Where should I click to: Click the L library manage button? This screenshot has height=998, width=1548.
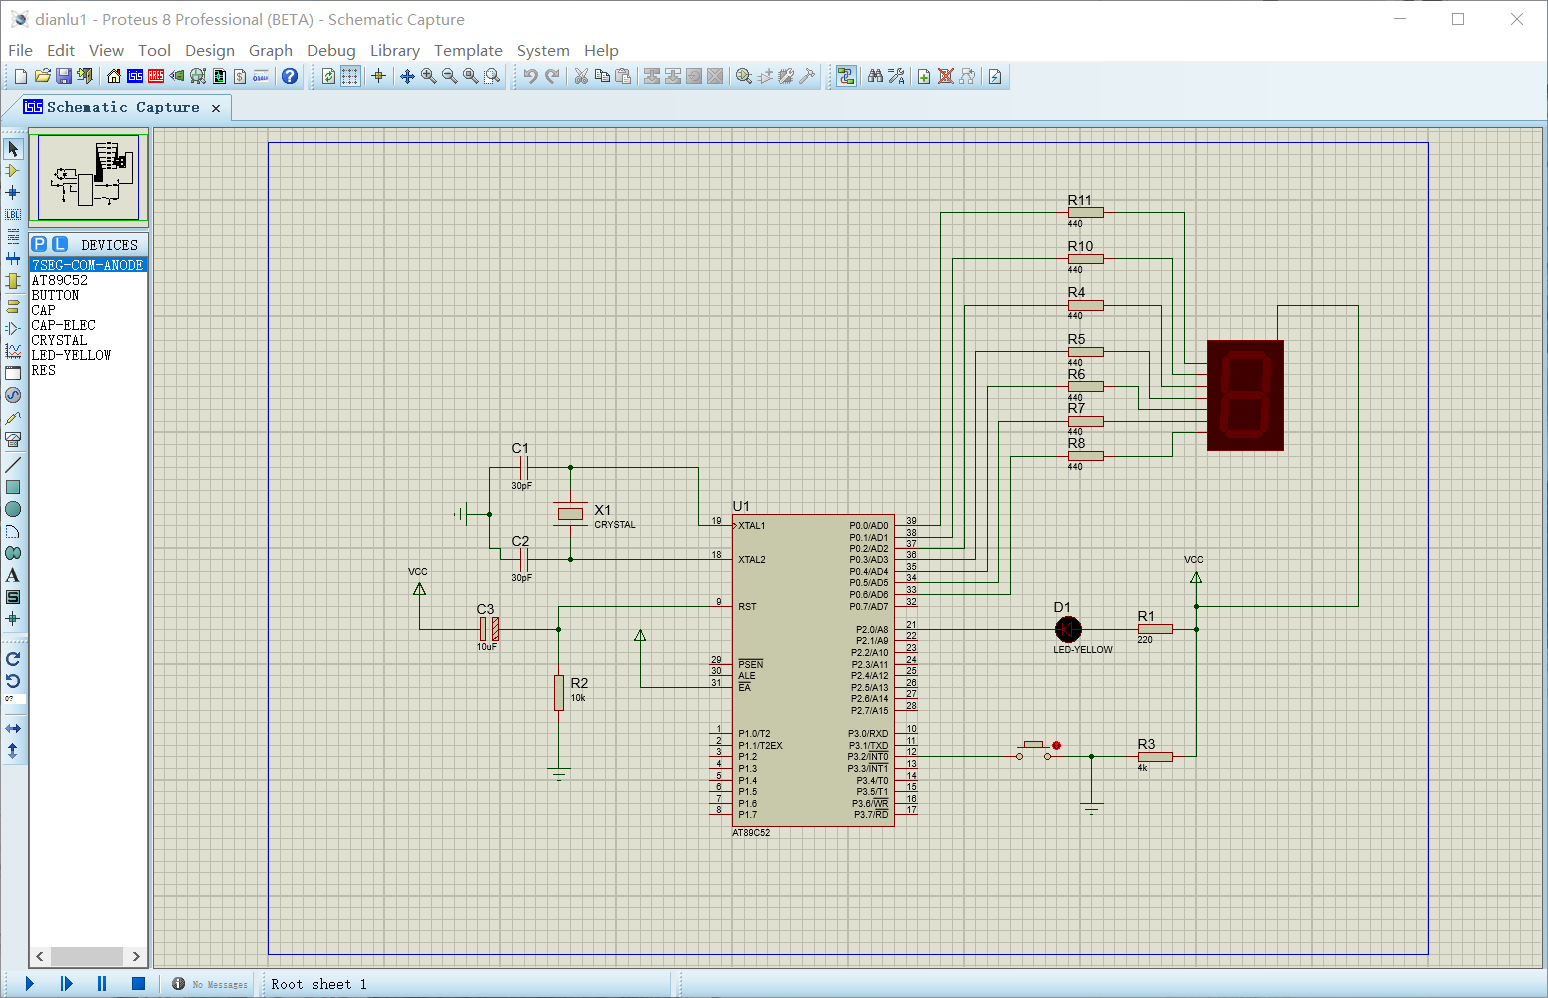60,244
